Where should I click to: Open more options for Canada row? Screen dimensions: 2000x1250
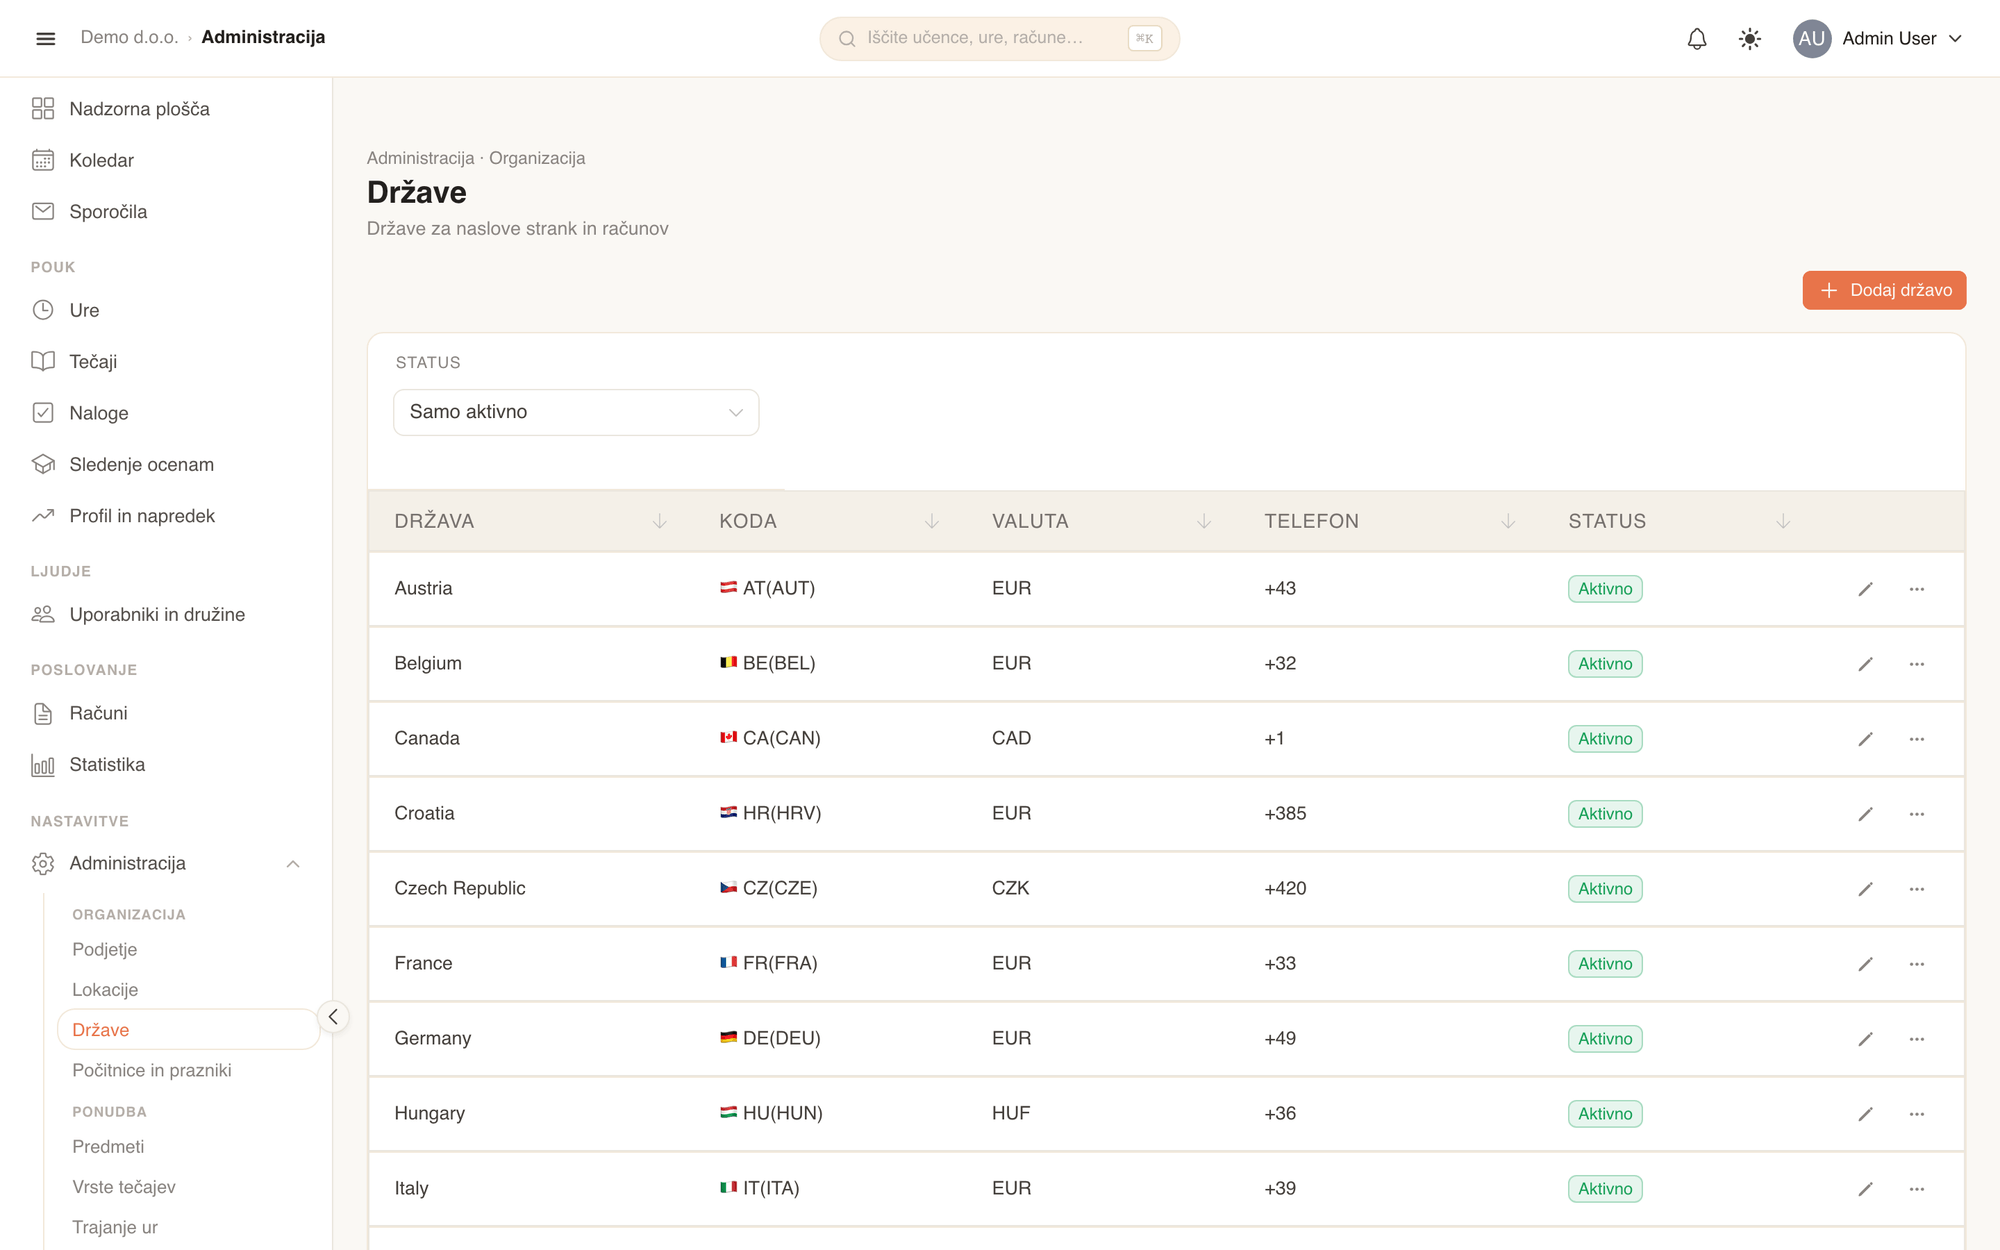click(x=1916, y=739)
